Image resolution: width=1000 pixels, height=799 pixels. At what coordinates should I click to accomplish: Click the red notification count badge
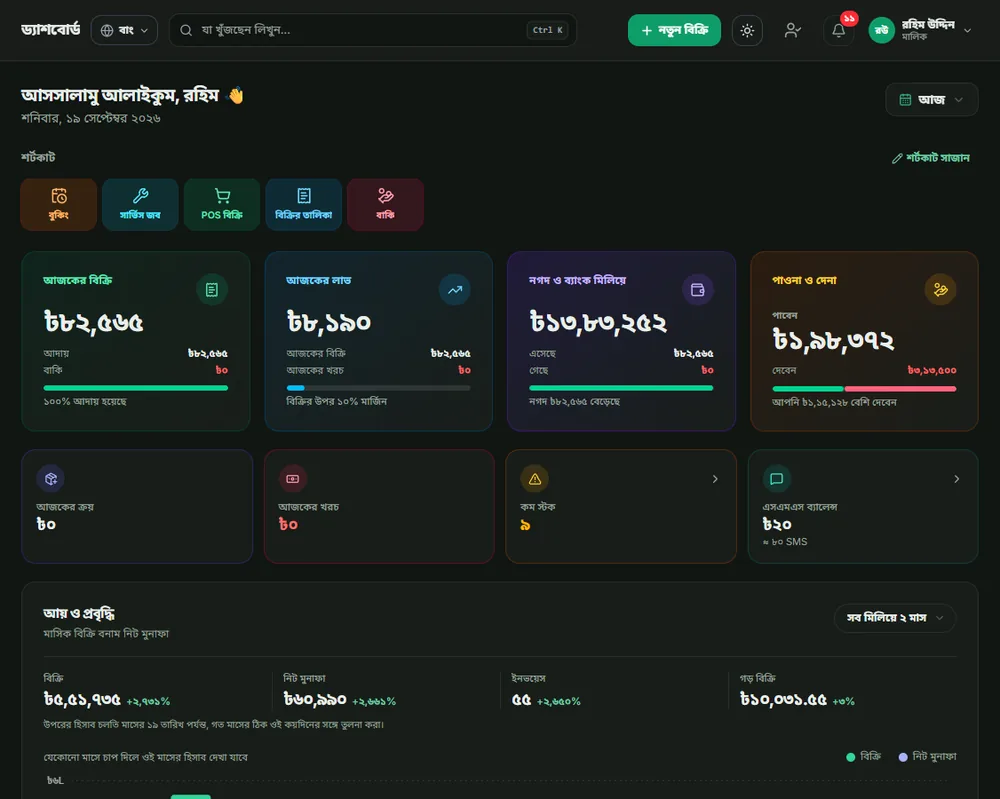849,18
